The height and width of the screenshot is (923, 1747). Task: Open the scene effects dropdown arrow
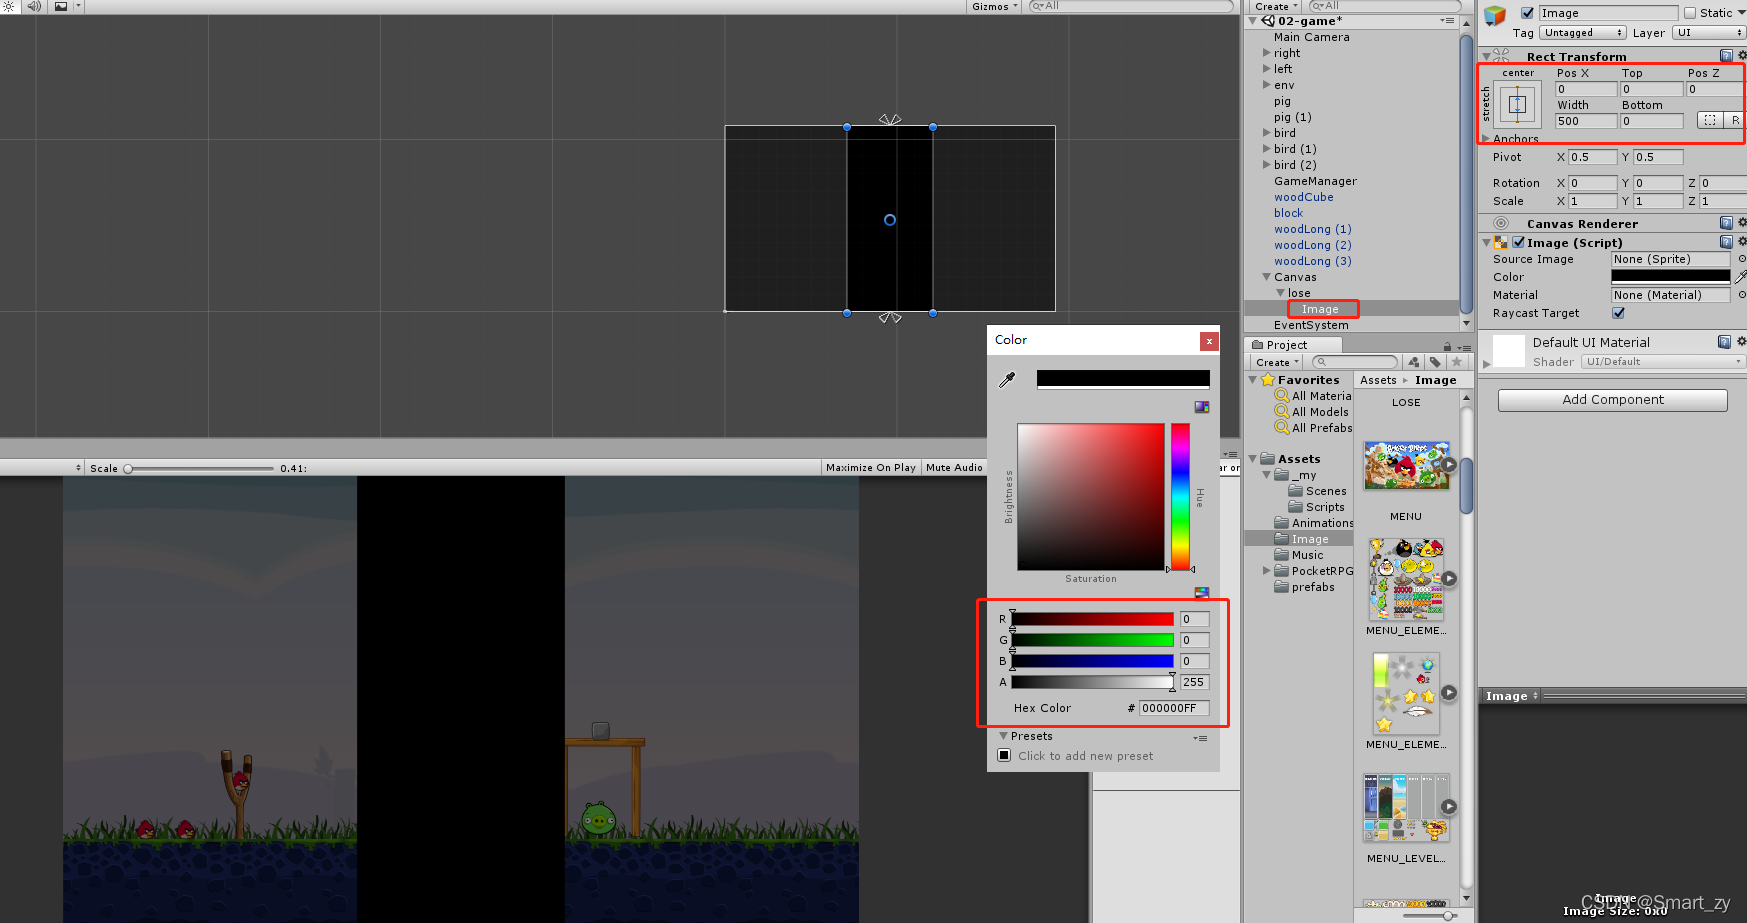pyautogui.click(x=78, y=6)
